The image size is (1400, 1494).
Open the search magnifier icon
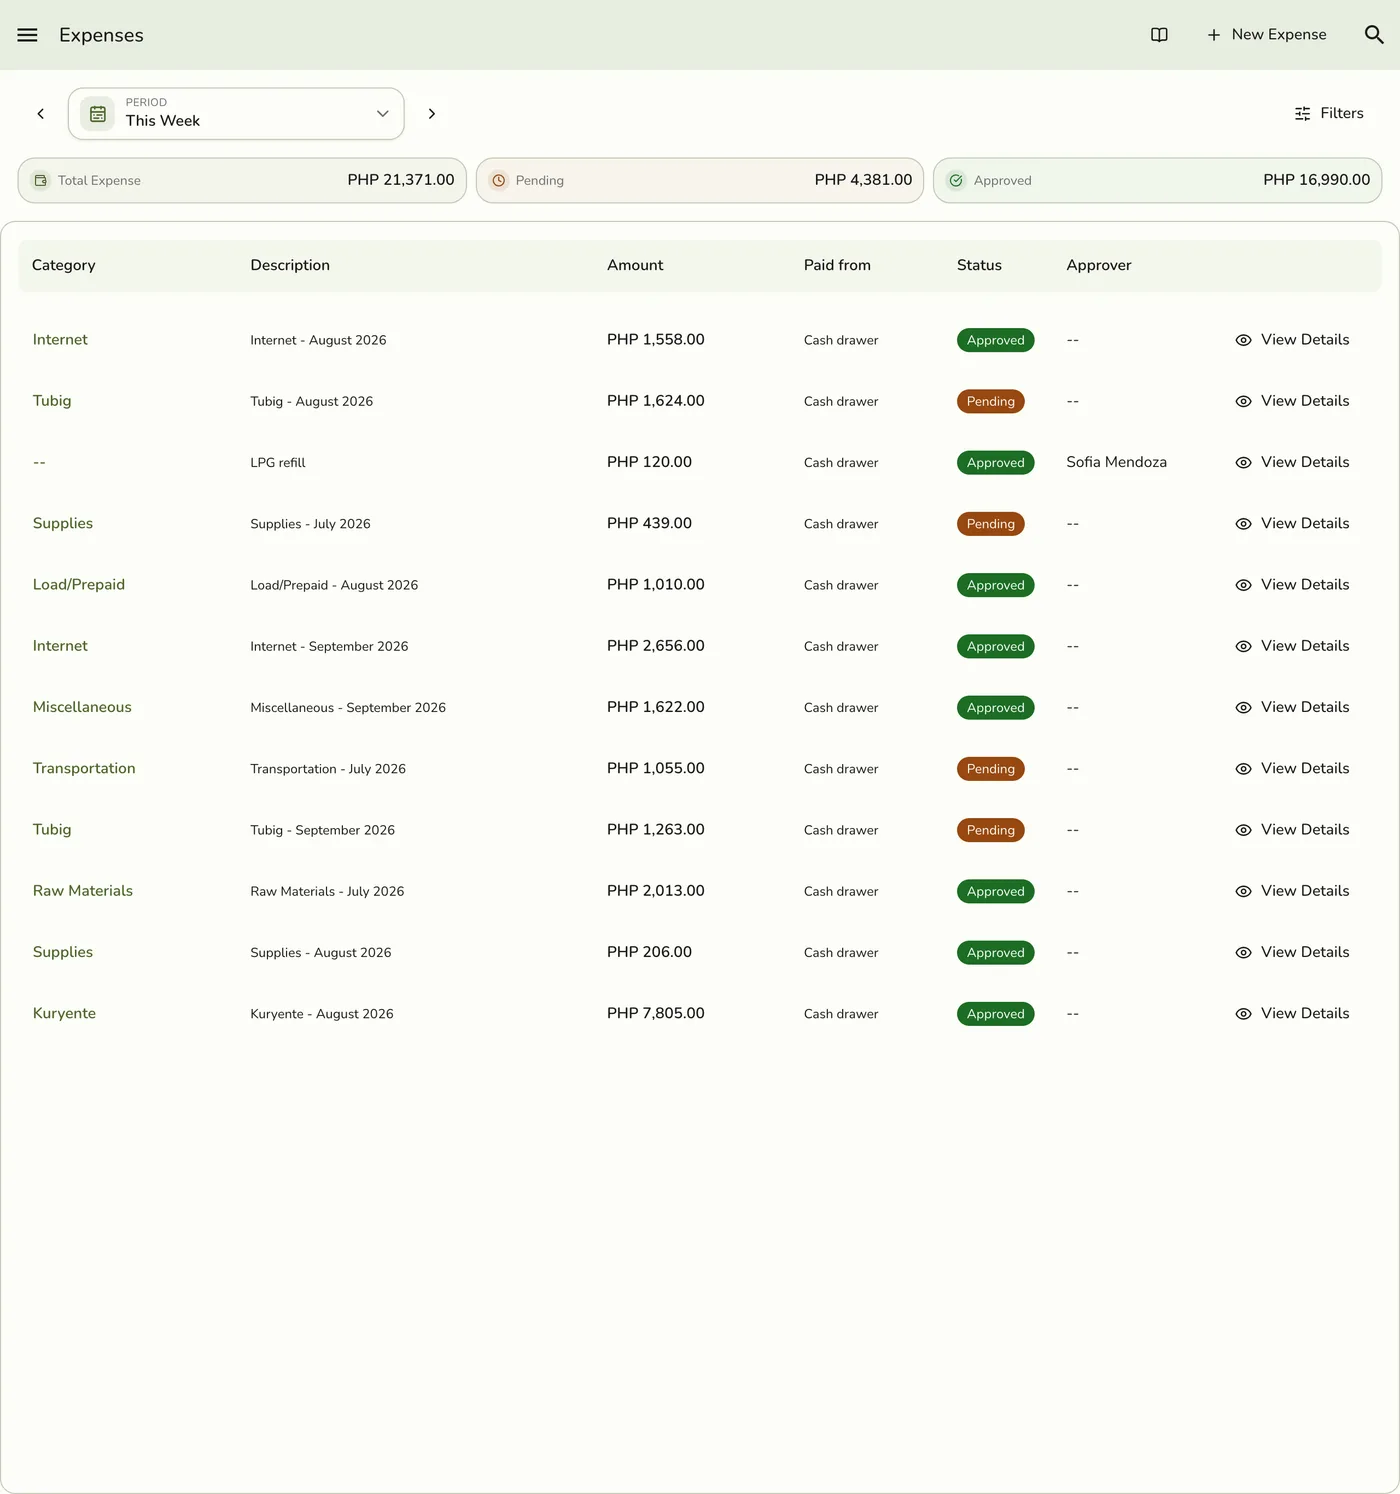click(x=1374, y=35)
